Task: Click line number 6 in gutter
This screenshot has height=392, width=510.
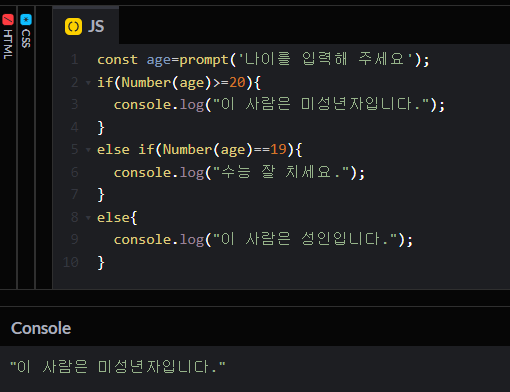Action: [x=75, y=172]
